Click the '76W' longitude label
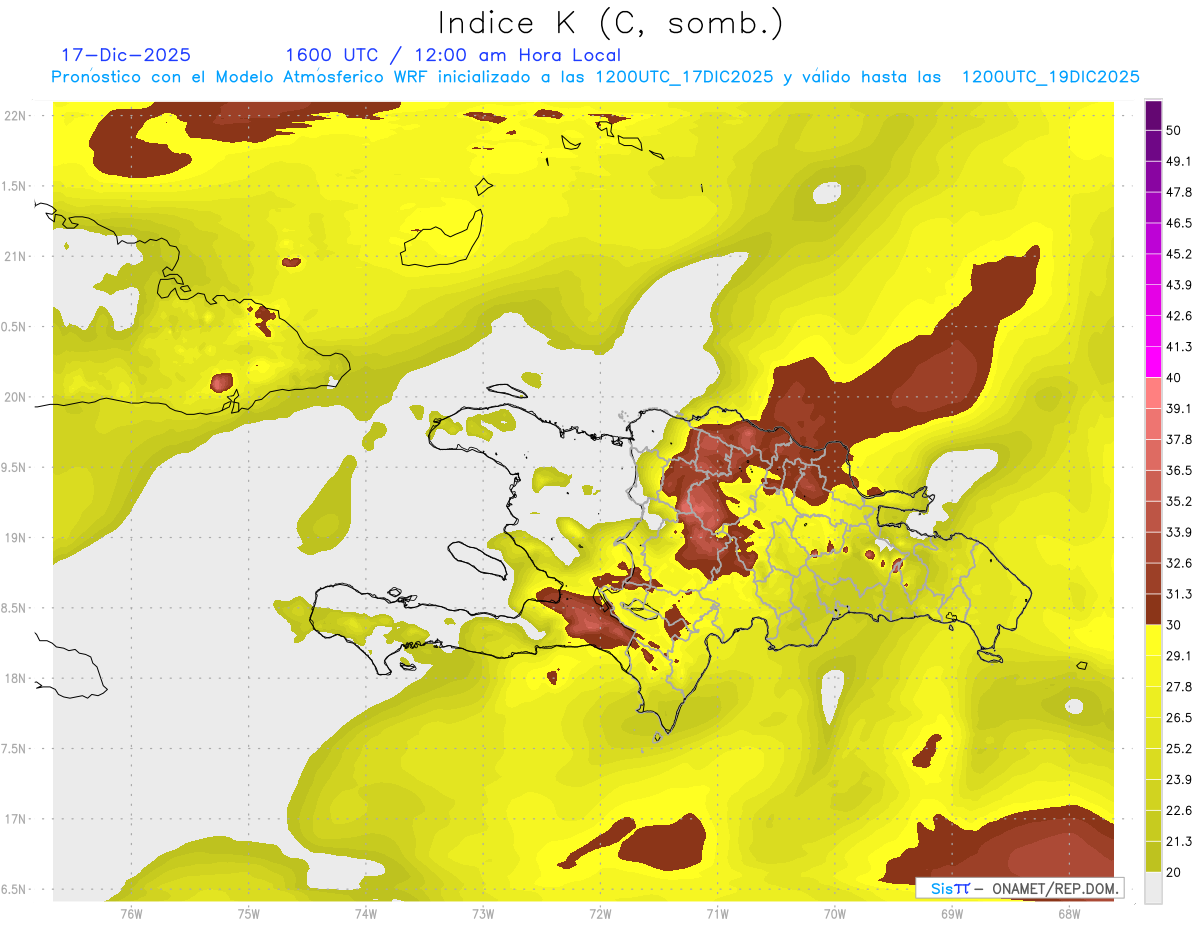This screenshot has width=1200, height=927. pos(131,915)
